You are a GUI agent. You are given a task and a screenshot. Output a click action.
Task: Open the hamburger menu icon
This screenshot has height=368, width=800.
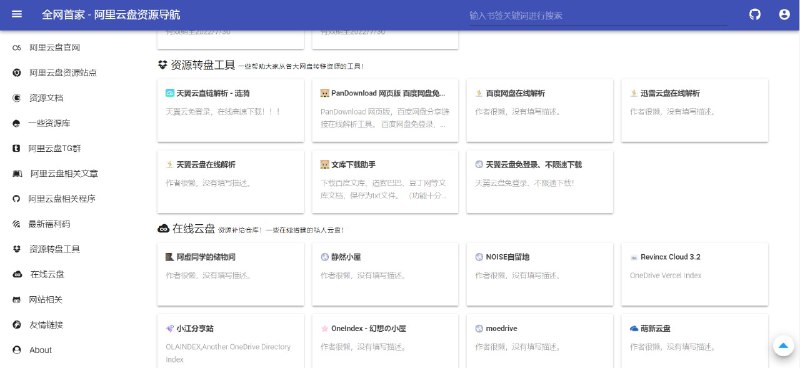pyautogui.click(x=17, y=14)
